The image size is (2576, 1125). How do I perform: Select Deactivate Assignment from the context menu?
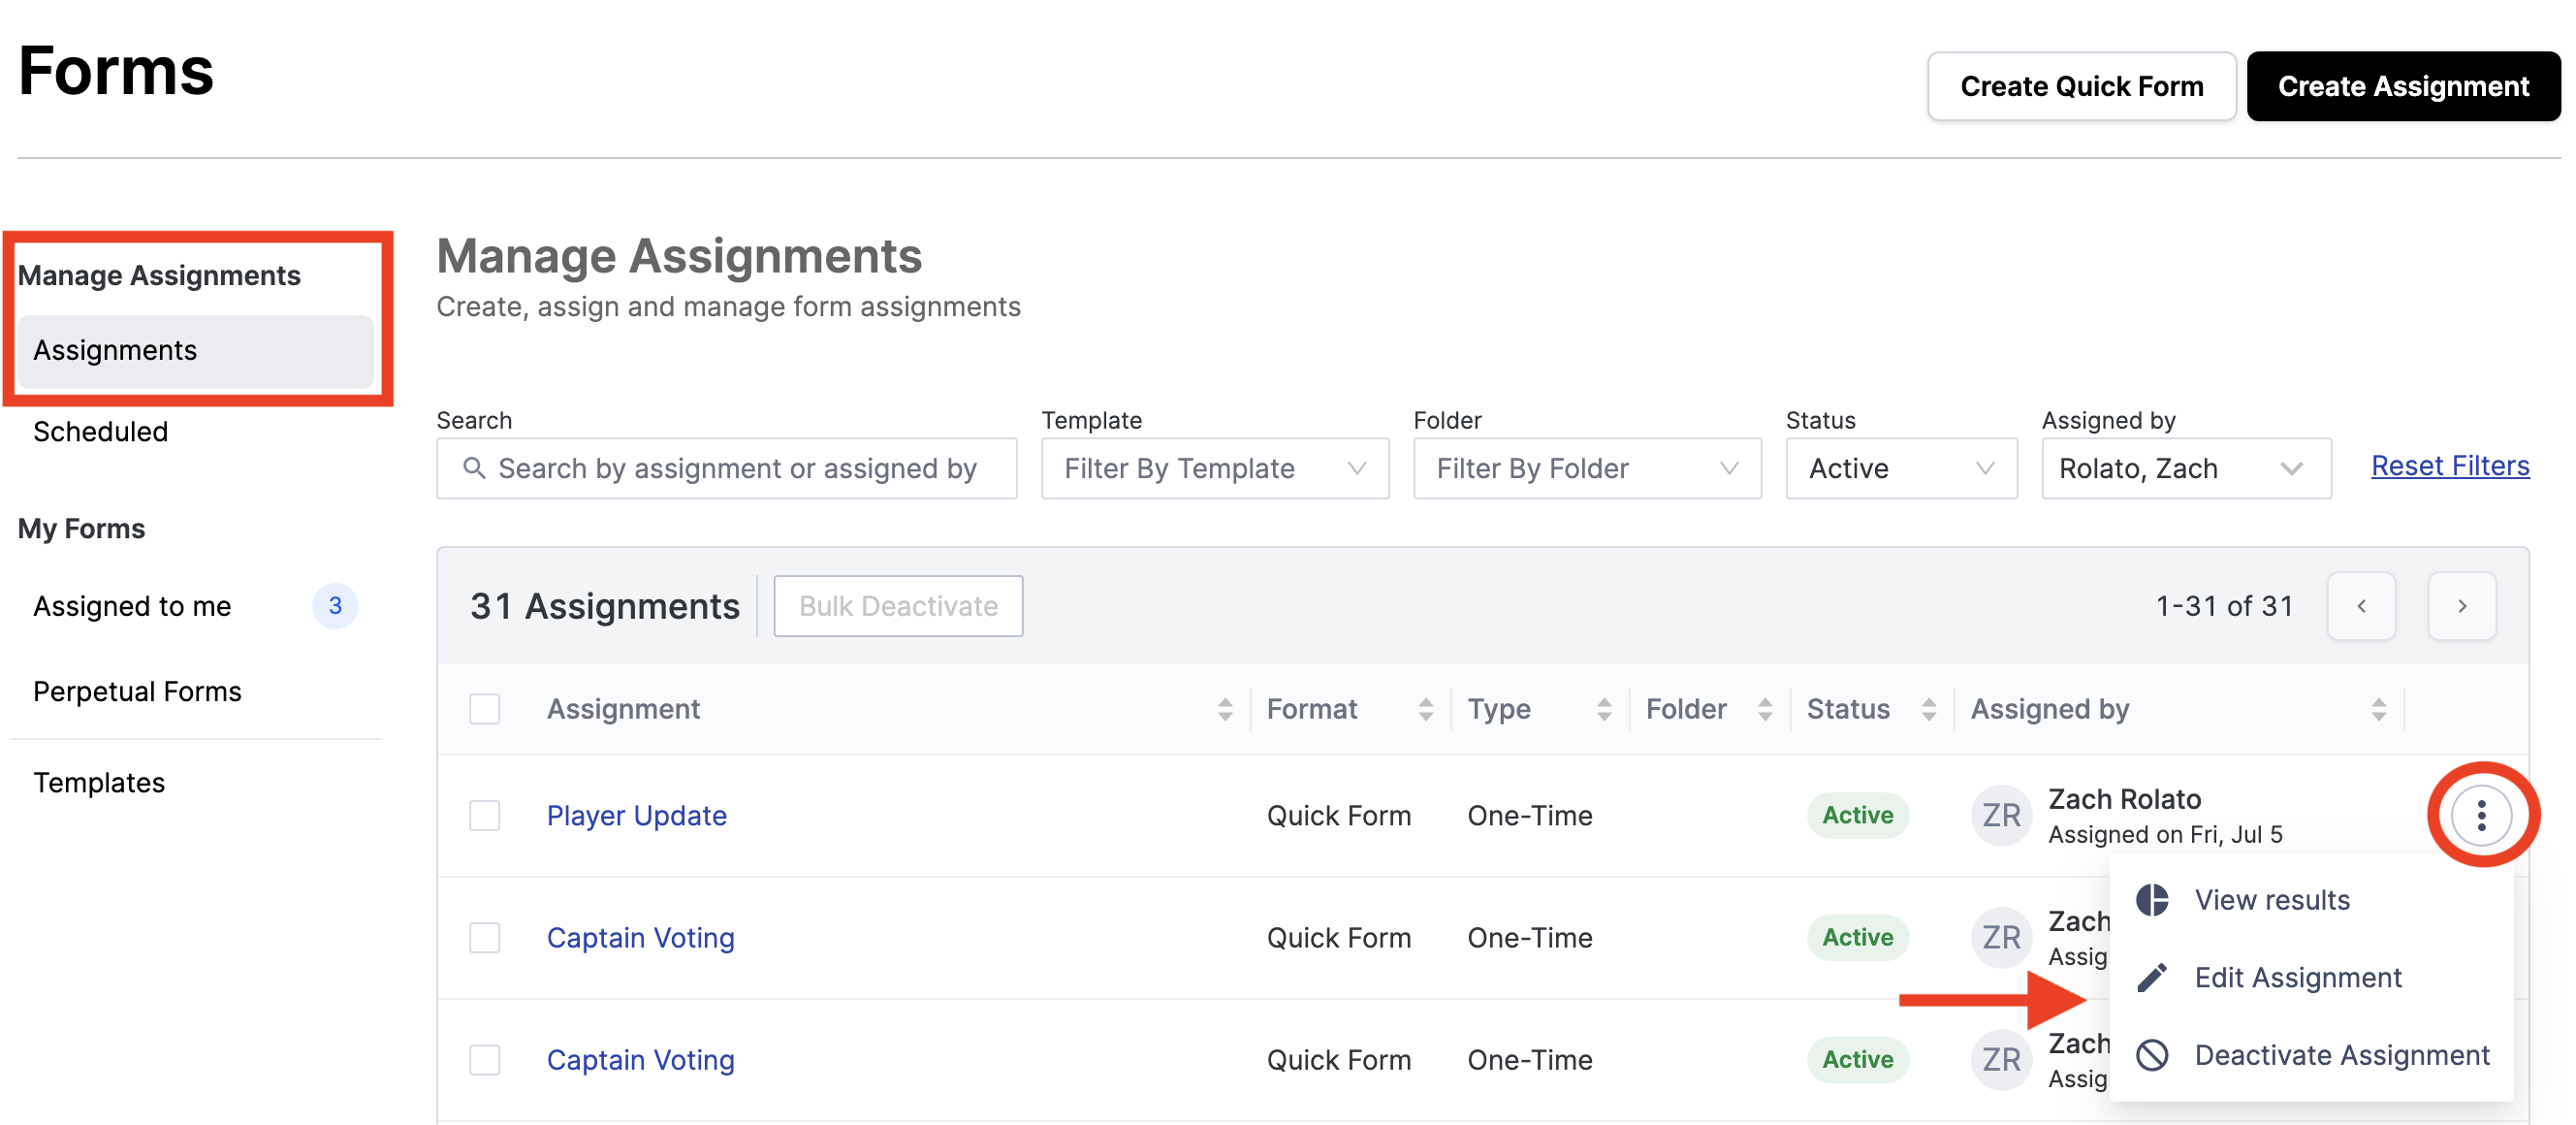[2341, 1055]
